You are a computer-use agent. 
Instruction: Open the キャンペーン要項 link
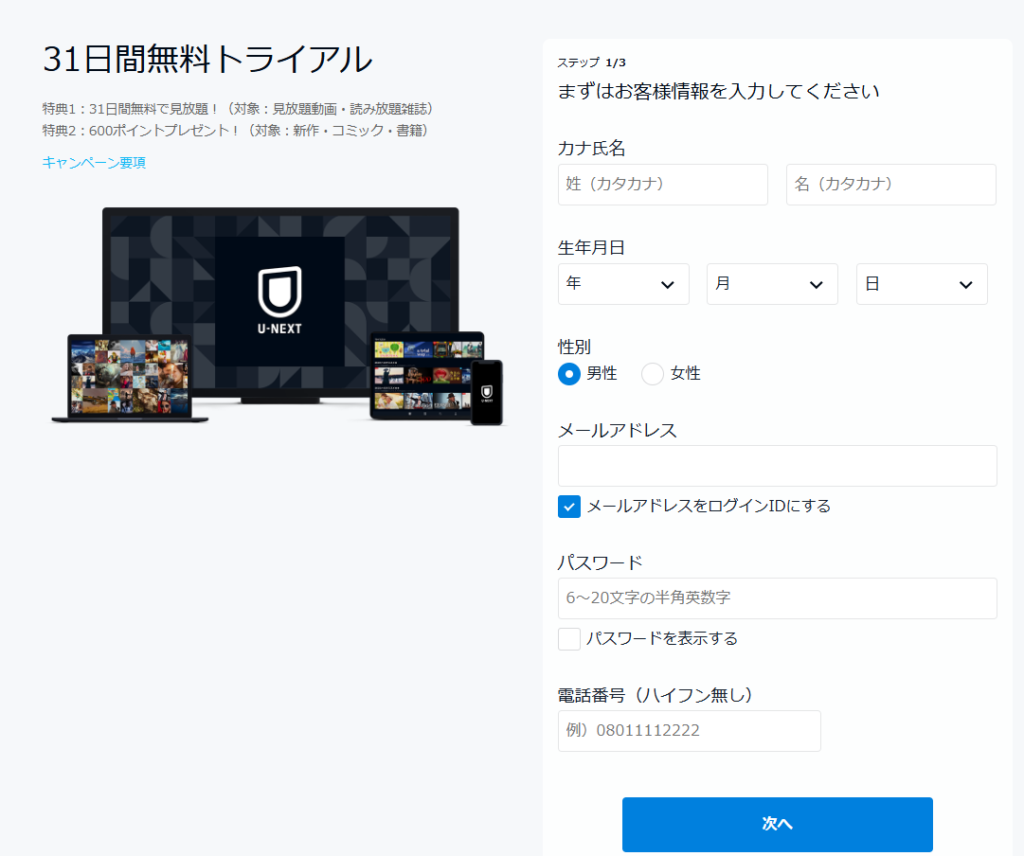(x=94, y=162)
